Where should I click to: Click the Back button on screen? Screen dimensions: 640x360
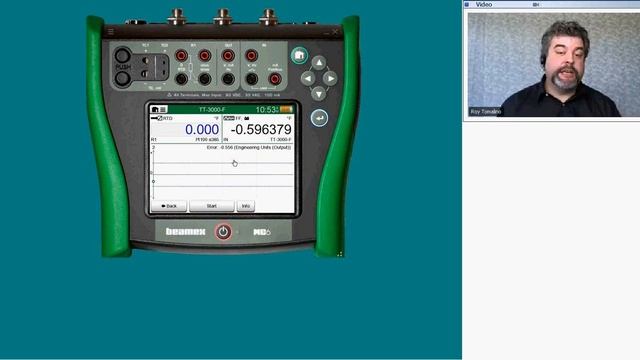(x=169, y=206)
